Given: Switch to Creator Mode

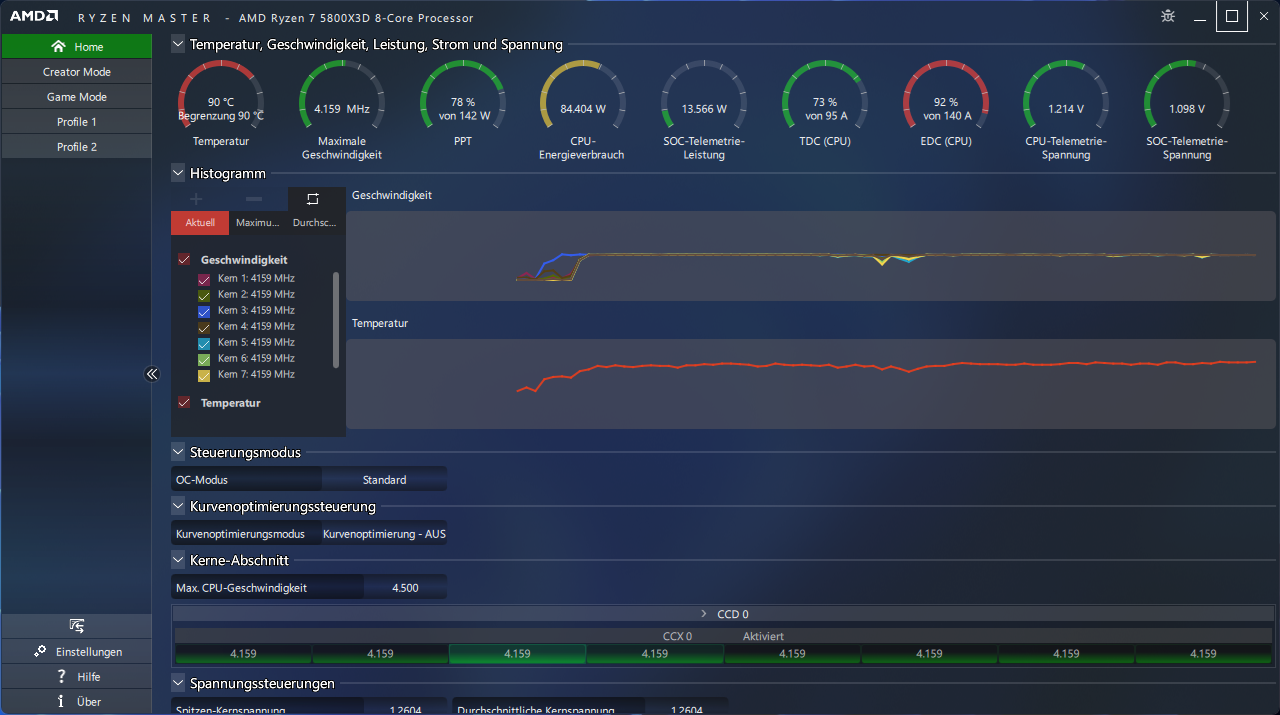Looking at the screenshot, I should coord(77,72).
